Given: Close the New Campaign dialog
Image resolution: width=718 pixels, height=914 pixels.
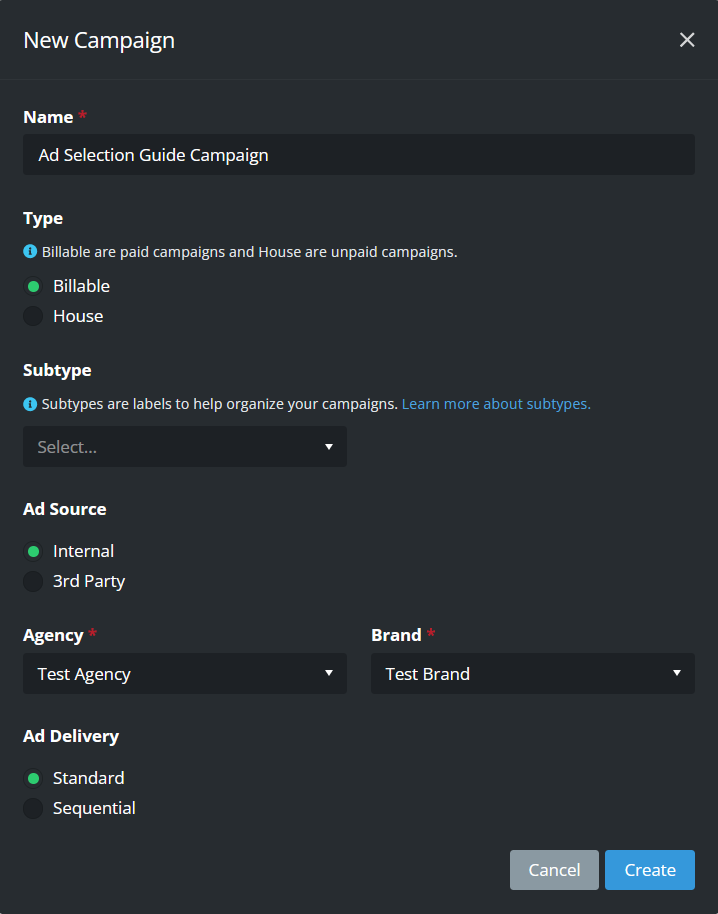Looking at the screenshot, I should pyautogui.click(x=687, y=40).
